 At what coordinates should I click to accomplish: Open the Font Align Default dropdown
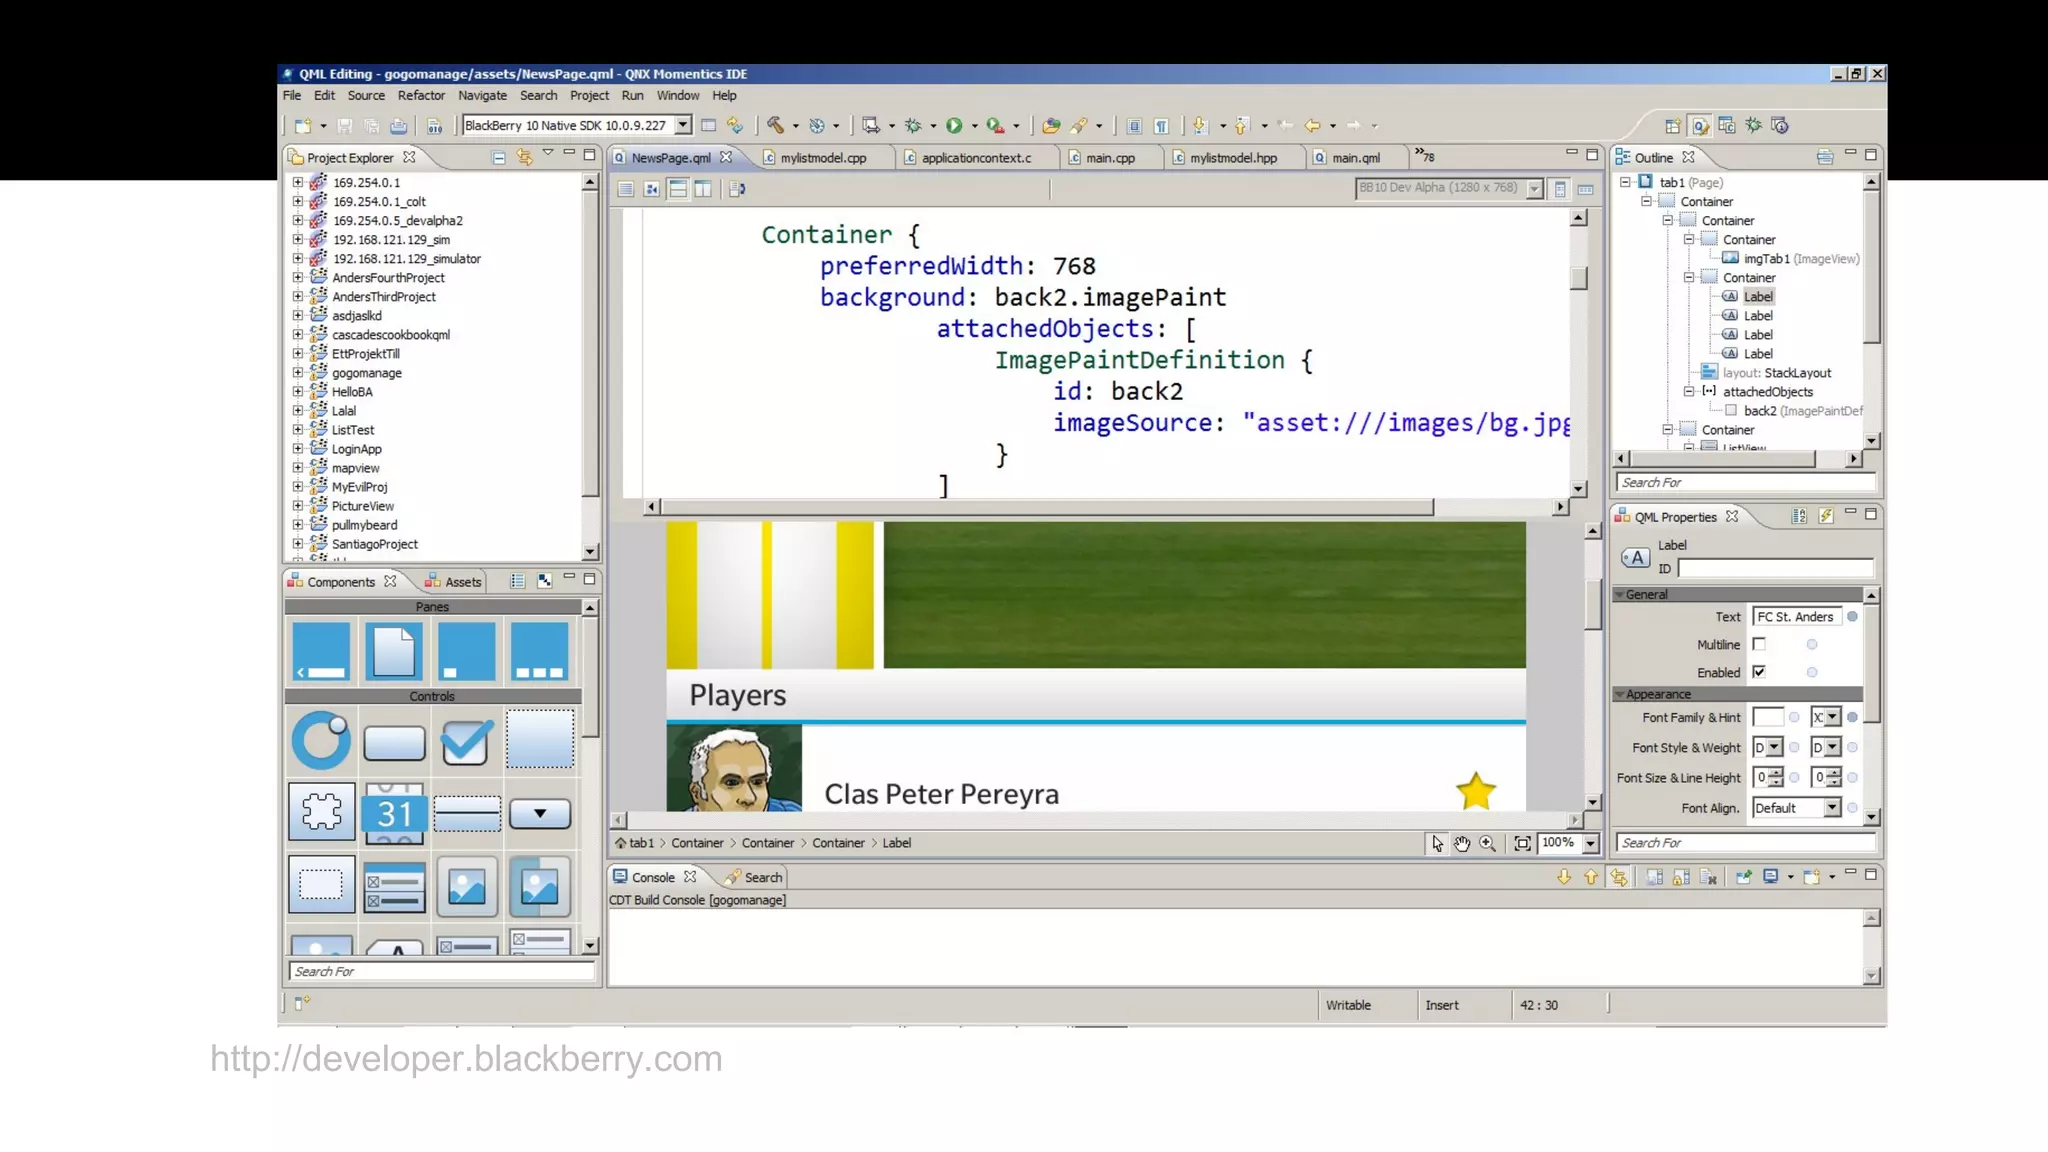tap(1832, 808)
